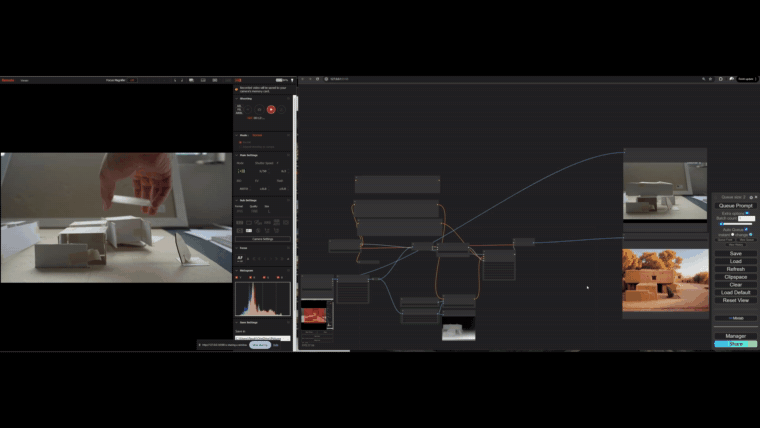This screenshot has height=428, width=760.
Task: Click the battery indicator in Remote toolbar
Action: pos(280,80)
